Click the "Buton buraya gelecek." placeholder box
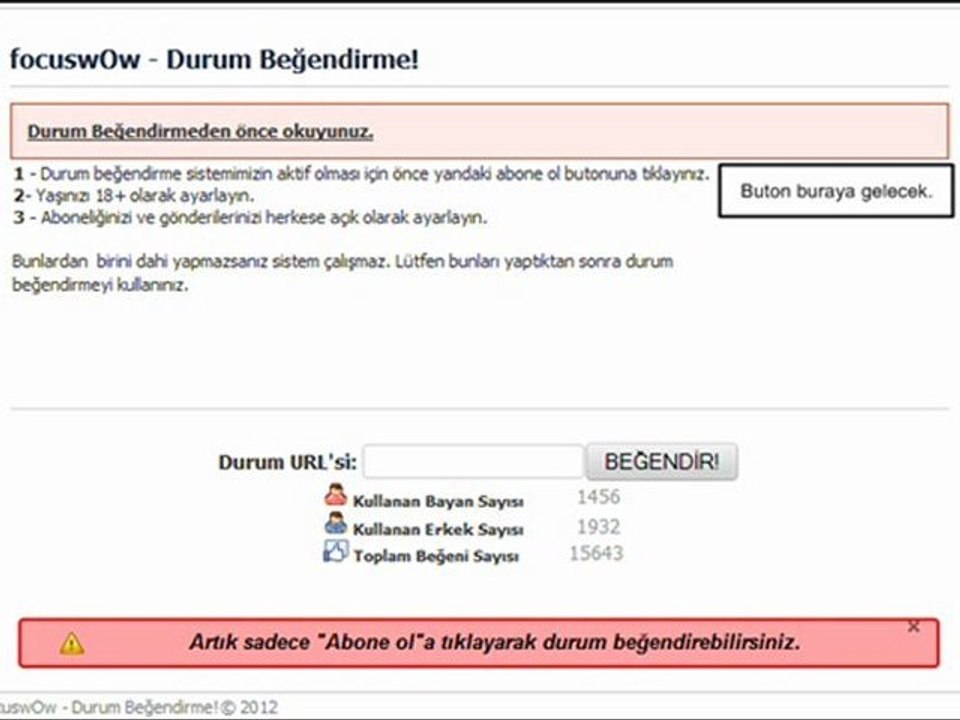Screen dimensions: 960x720 [836, 191]
